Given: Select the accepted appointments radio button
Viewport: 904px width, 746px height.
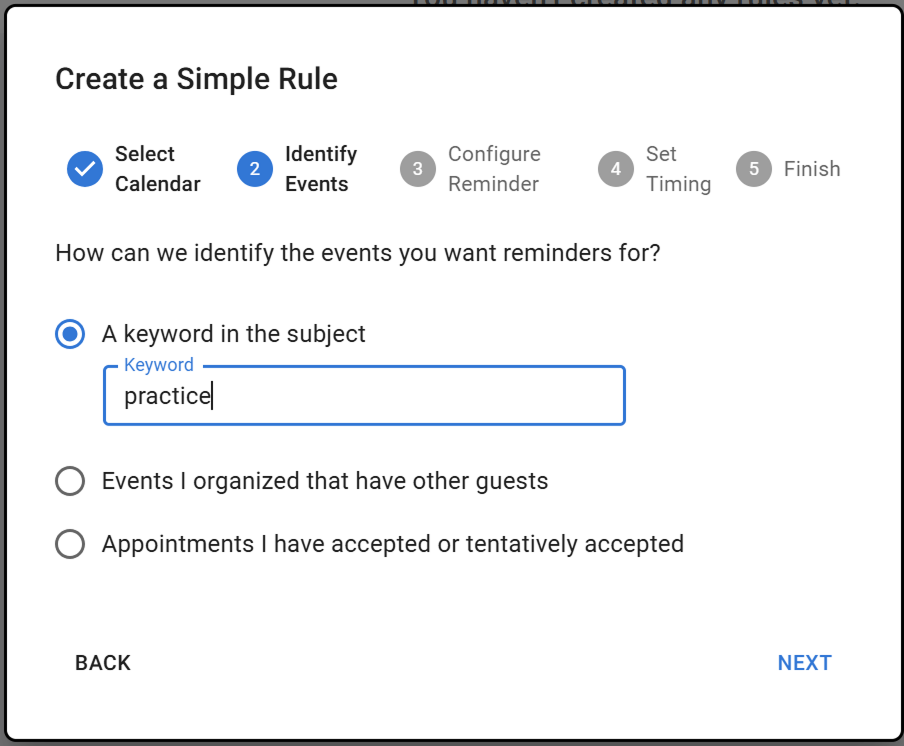Looking at the screenshot, I should click(70, 544).
